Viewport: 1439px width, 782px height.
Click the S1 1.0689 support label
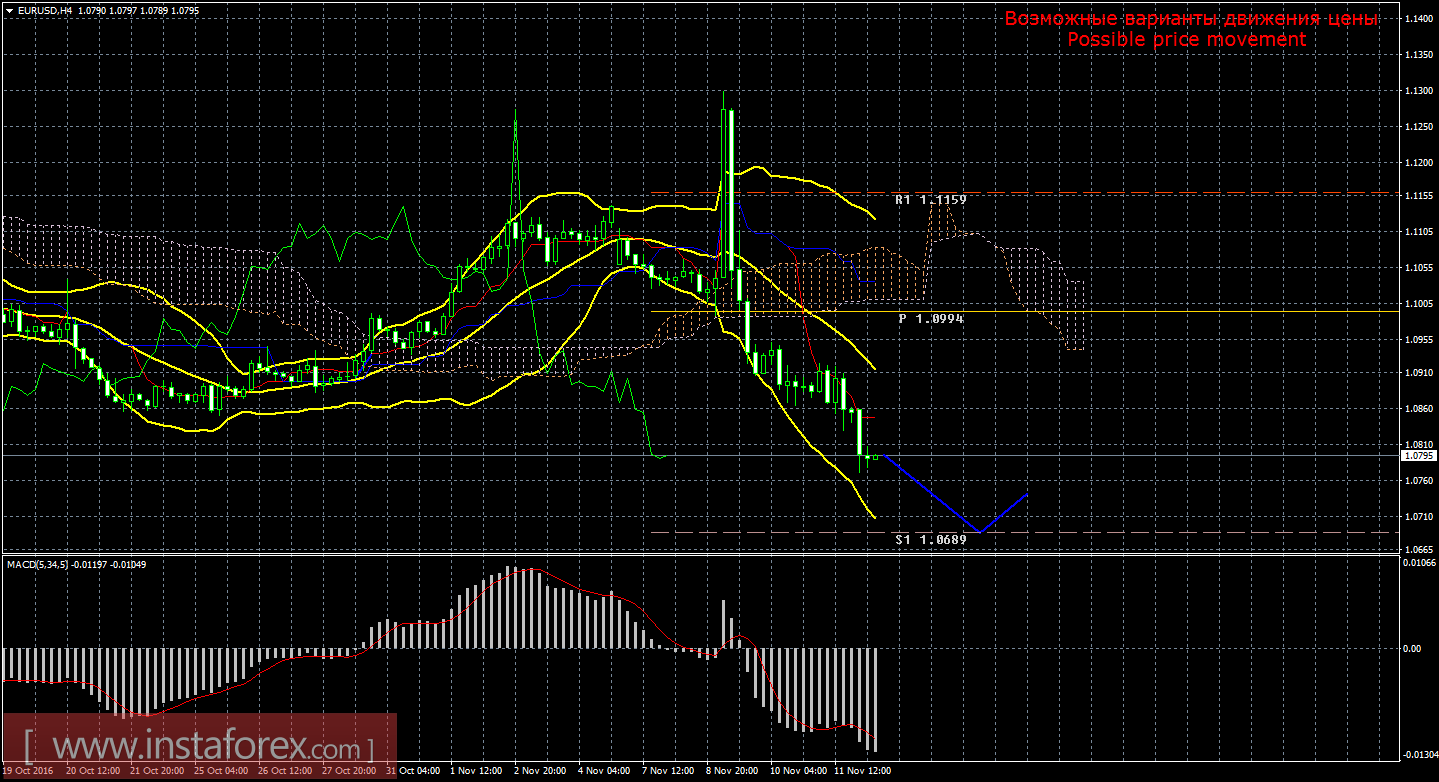930,540
